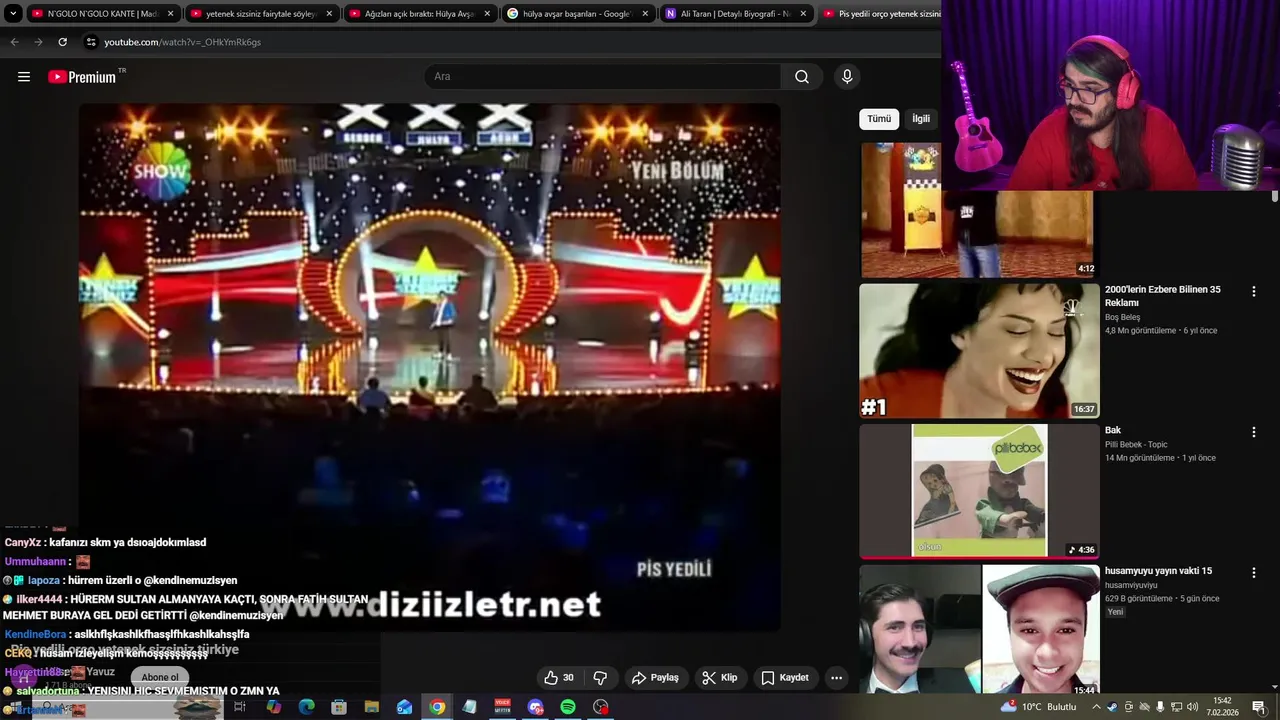
Task: Open Microsoft Store from the taskbar
Action: 339,707
